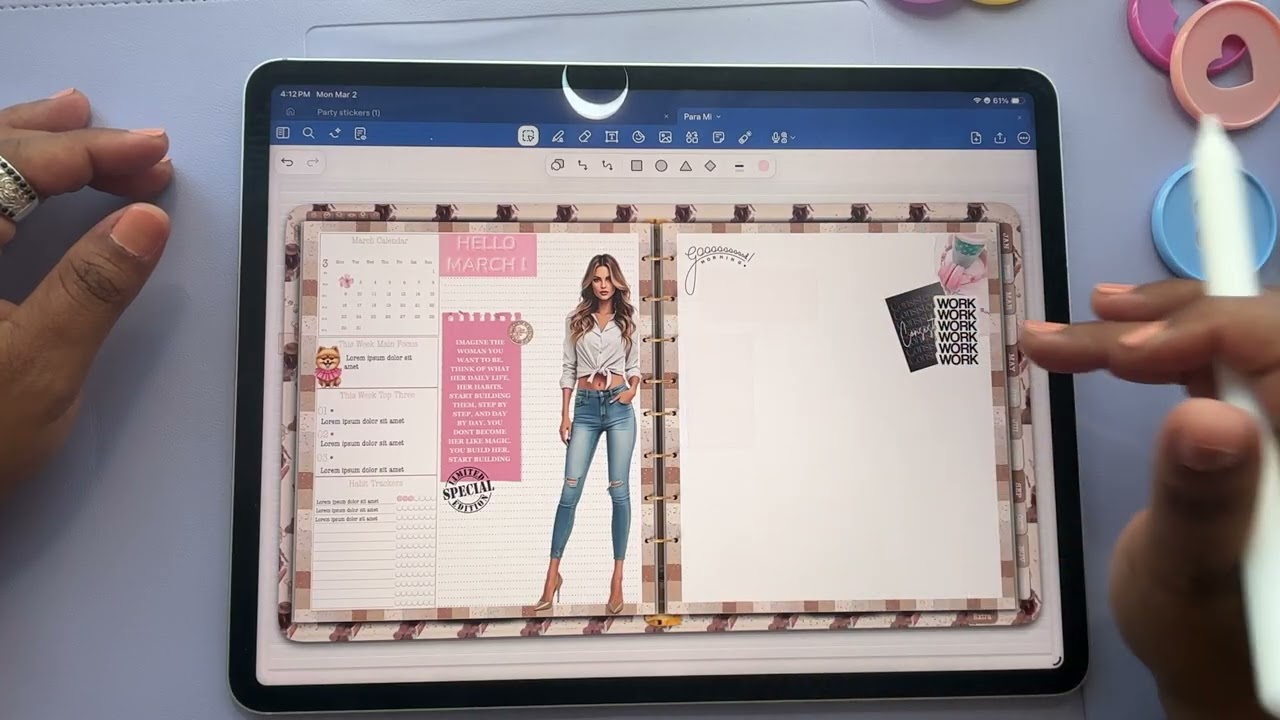Open the sidebar thumbnails panel icon
Image resolution: width=1280 pixels, height=720 pixels.
pos(283,133)
